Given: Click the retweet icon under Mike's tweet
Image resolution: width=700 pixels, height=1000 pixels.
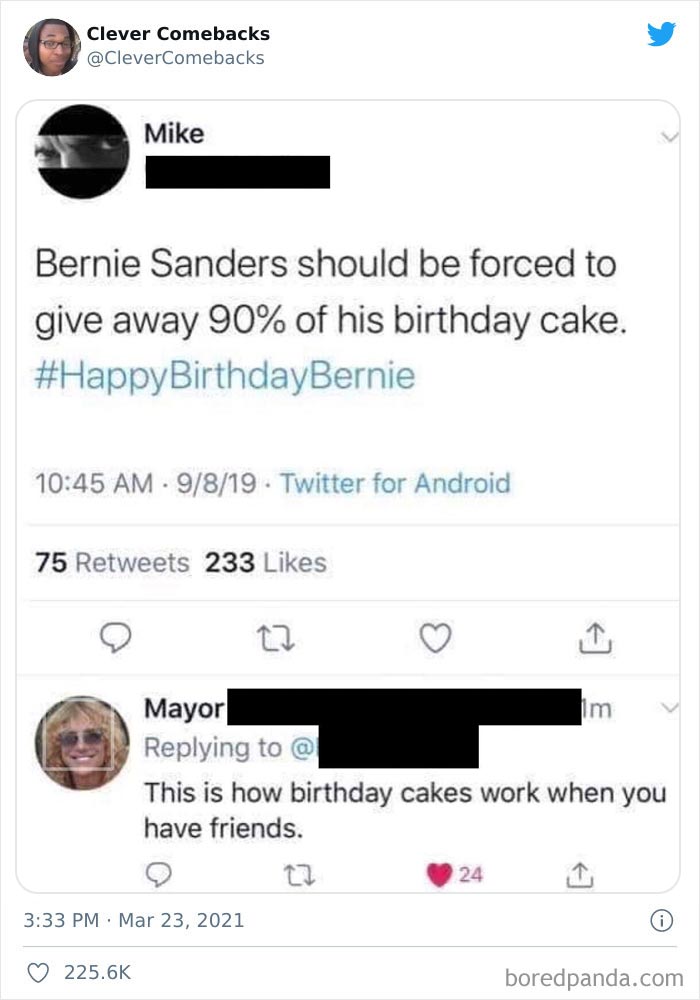Looking at the screenshot, I should [278, 637].
